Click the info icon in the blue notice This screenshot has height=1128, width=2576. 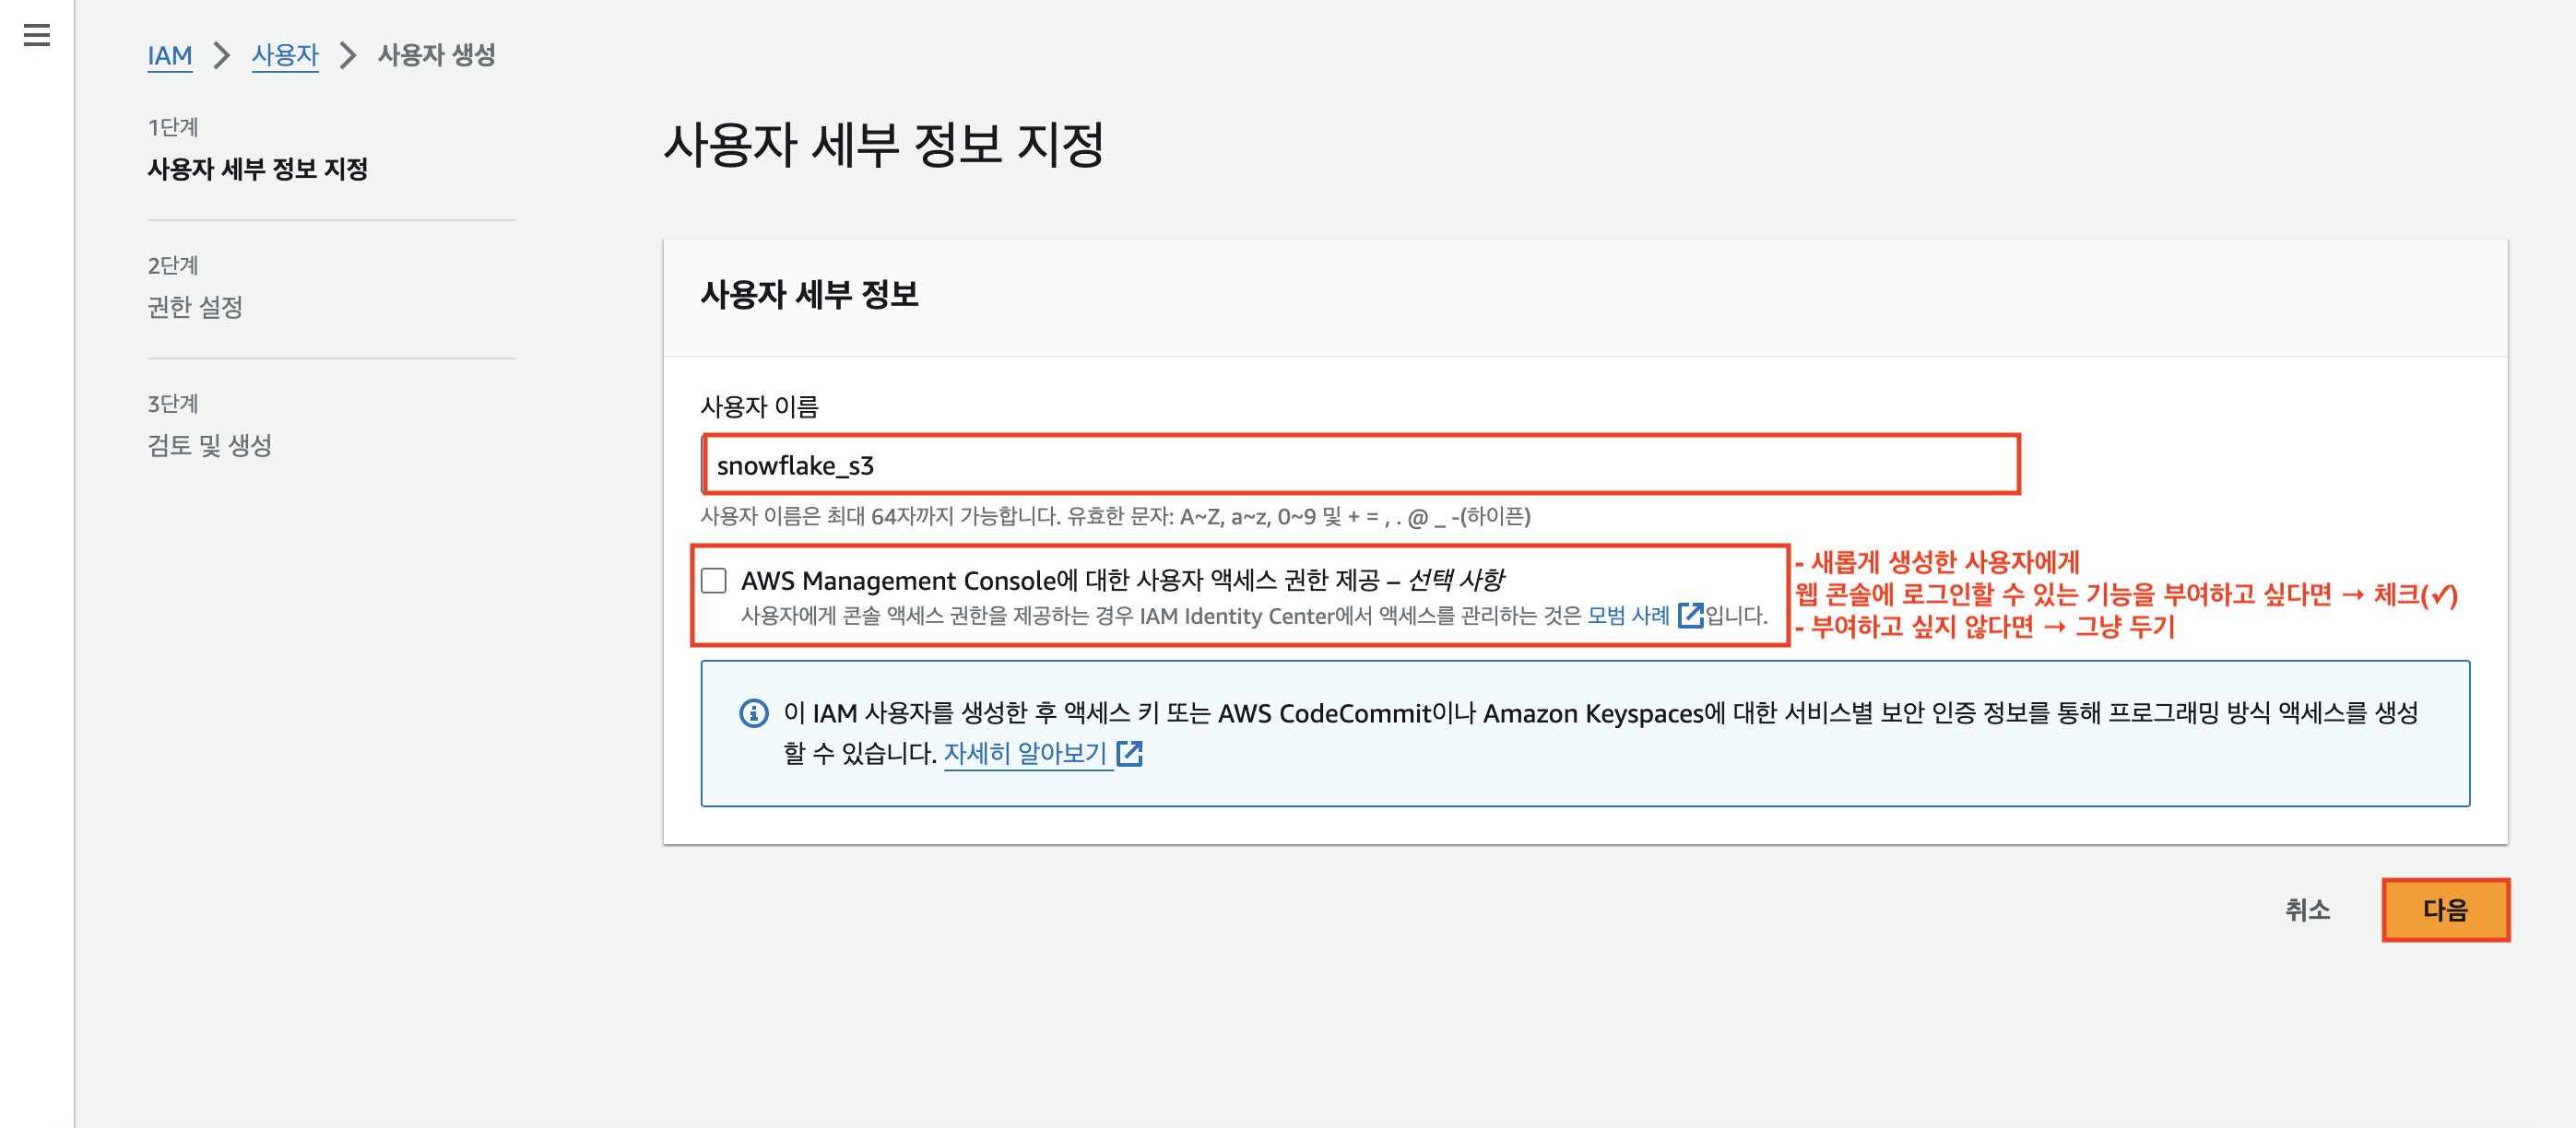tap(753, 713)
